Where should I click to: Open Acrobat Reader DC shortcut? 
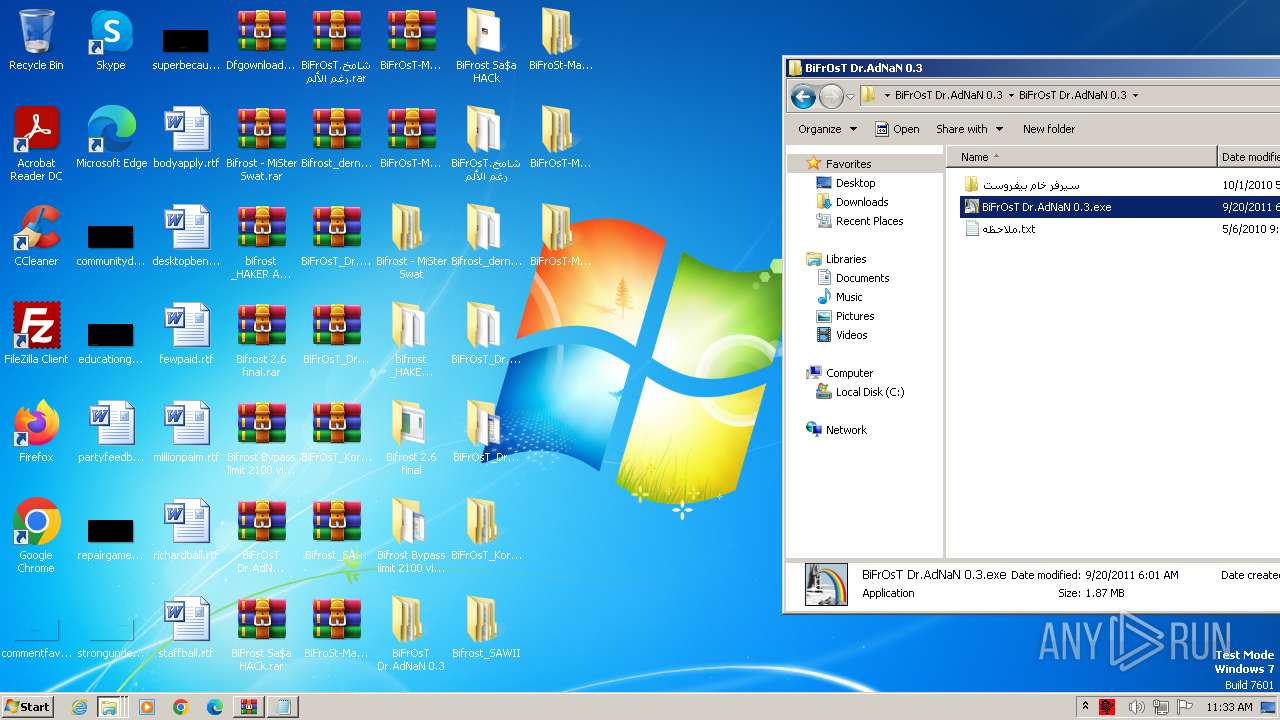(36, 144)
